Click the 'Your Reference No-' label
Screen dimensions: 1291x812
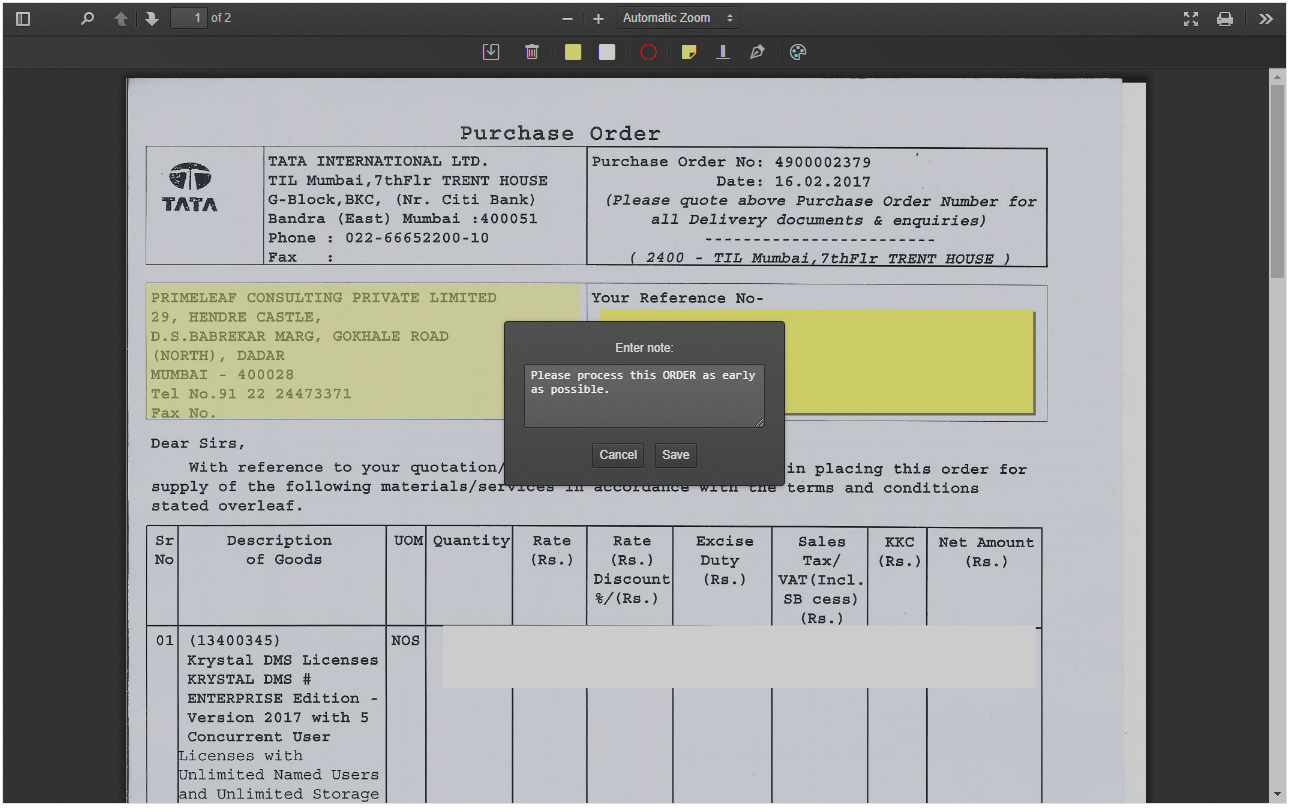click(x=677, y=298)
